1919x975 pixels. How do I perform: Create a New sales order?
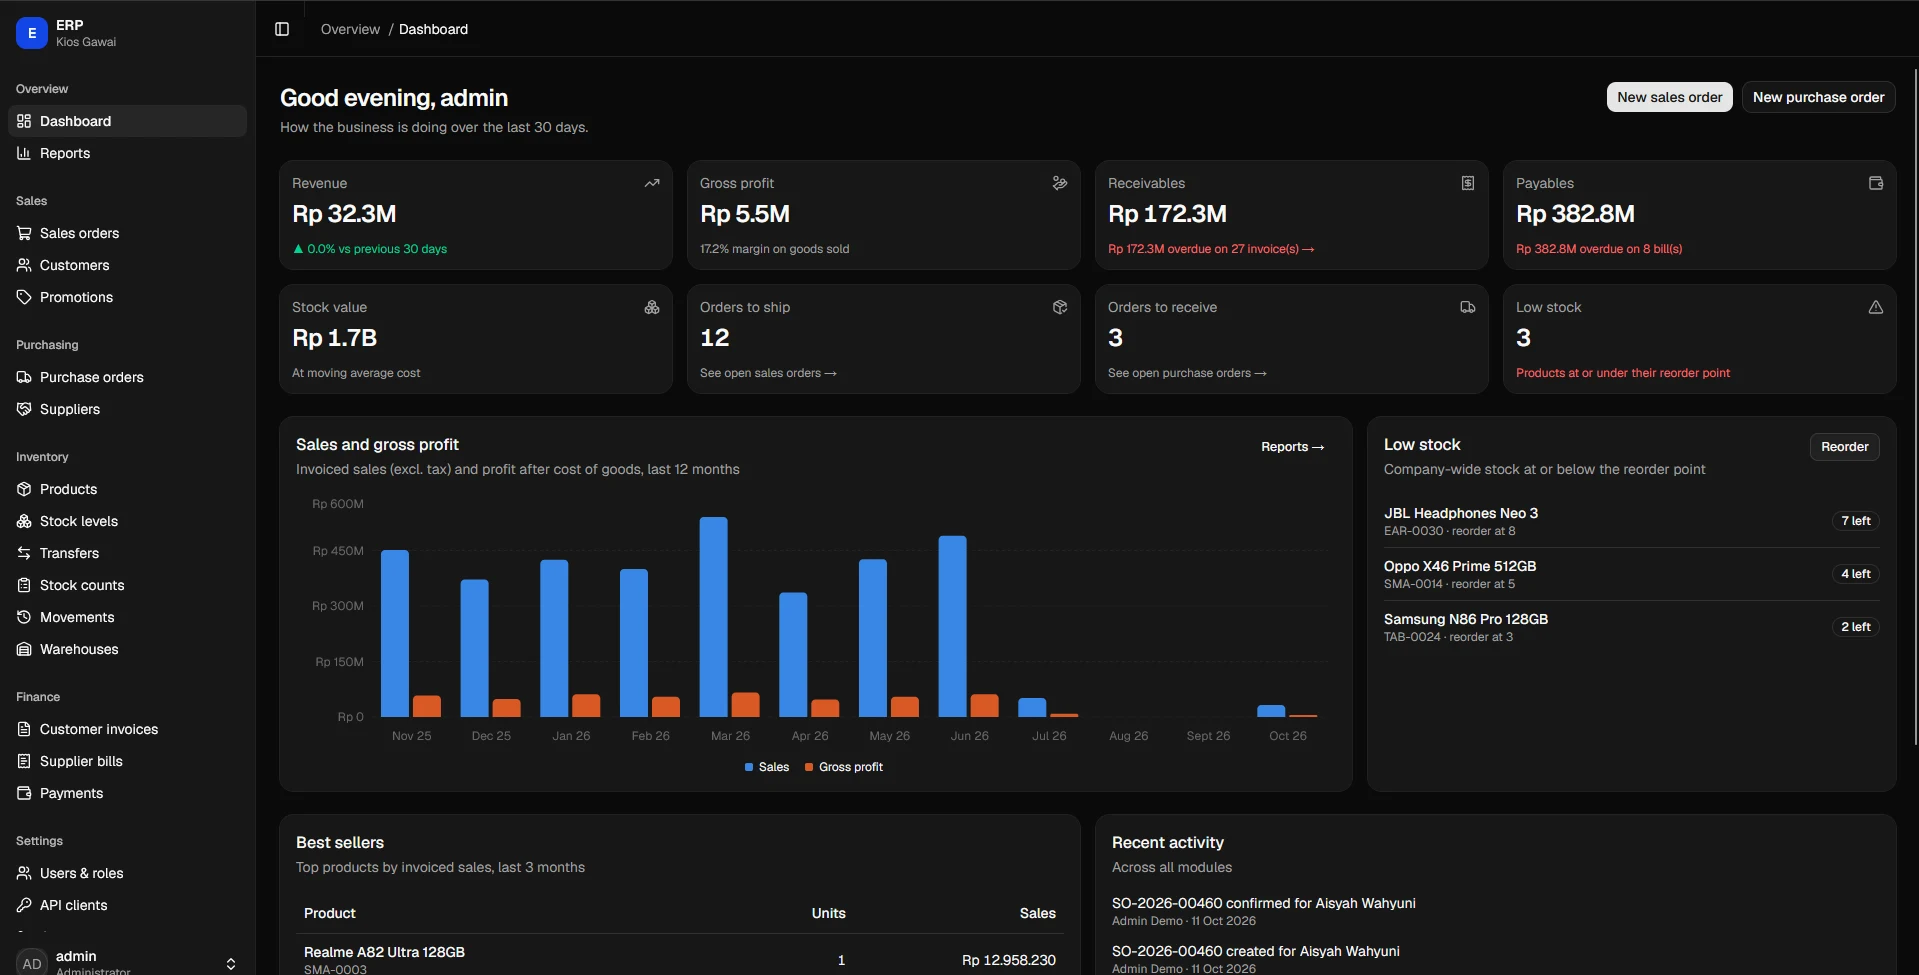point(1669,97)
